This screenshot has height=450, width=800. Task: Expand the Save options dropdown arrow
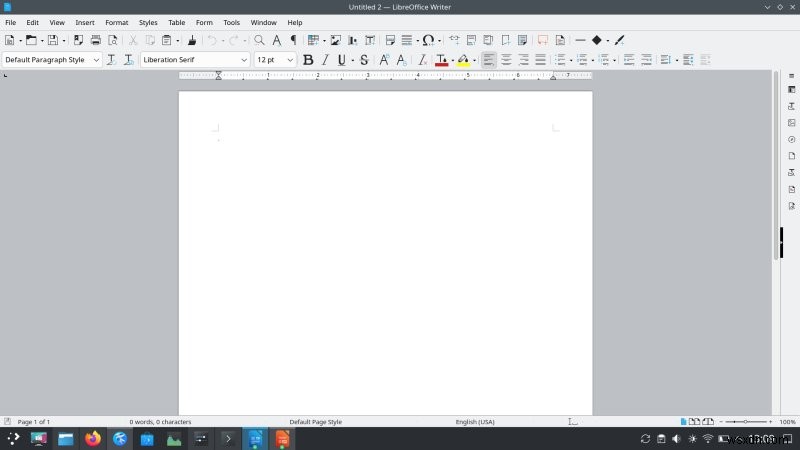point(64,41)
